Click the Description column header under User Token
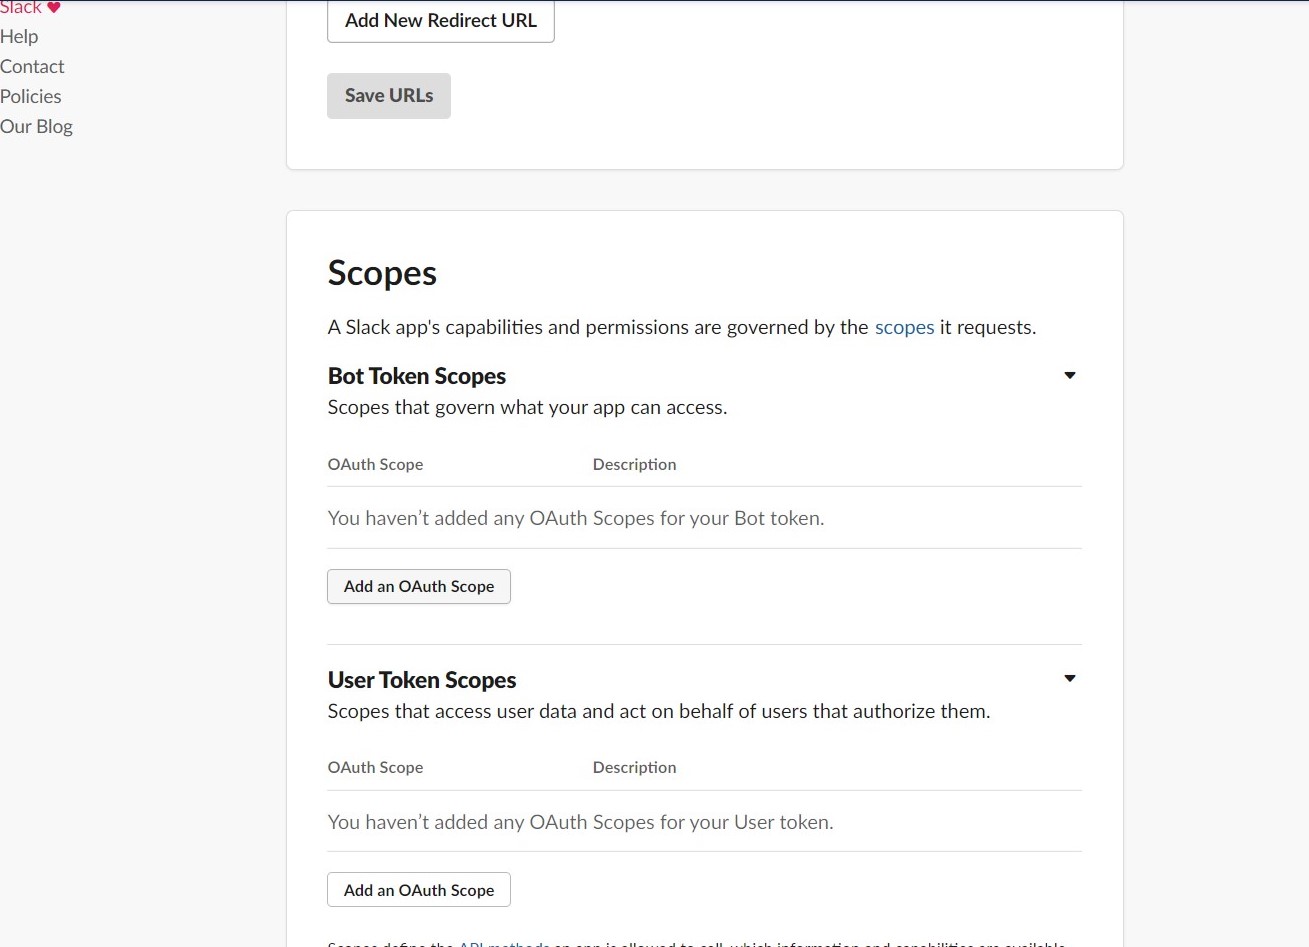 tap(634, 767)
